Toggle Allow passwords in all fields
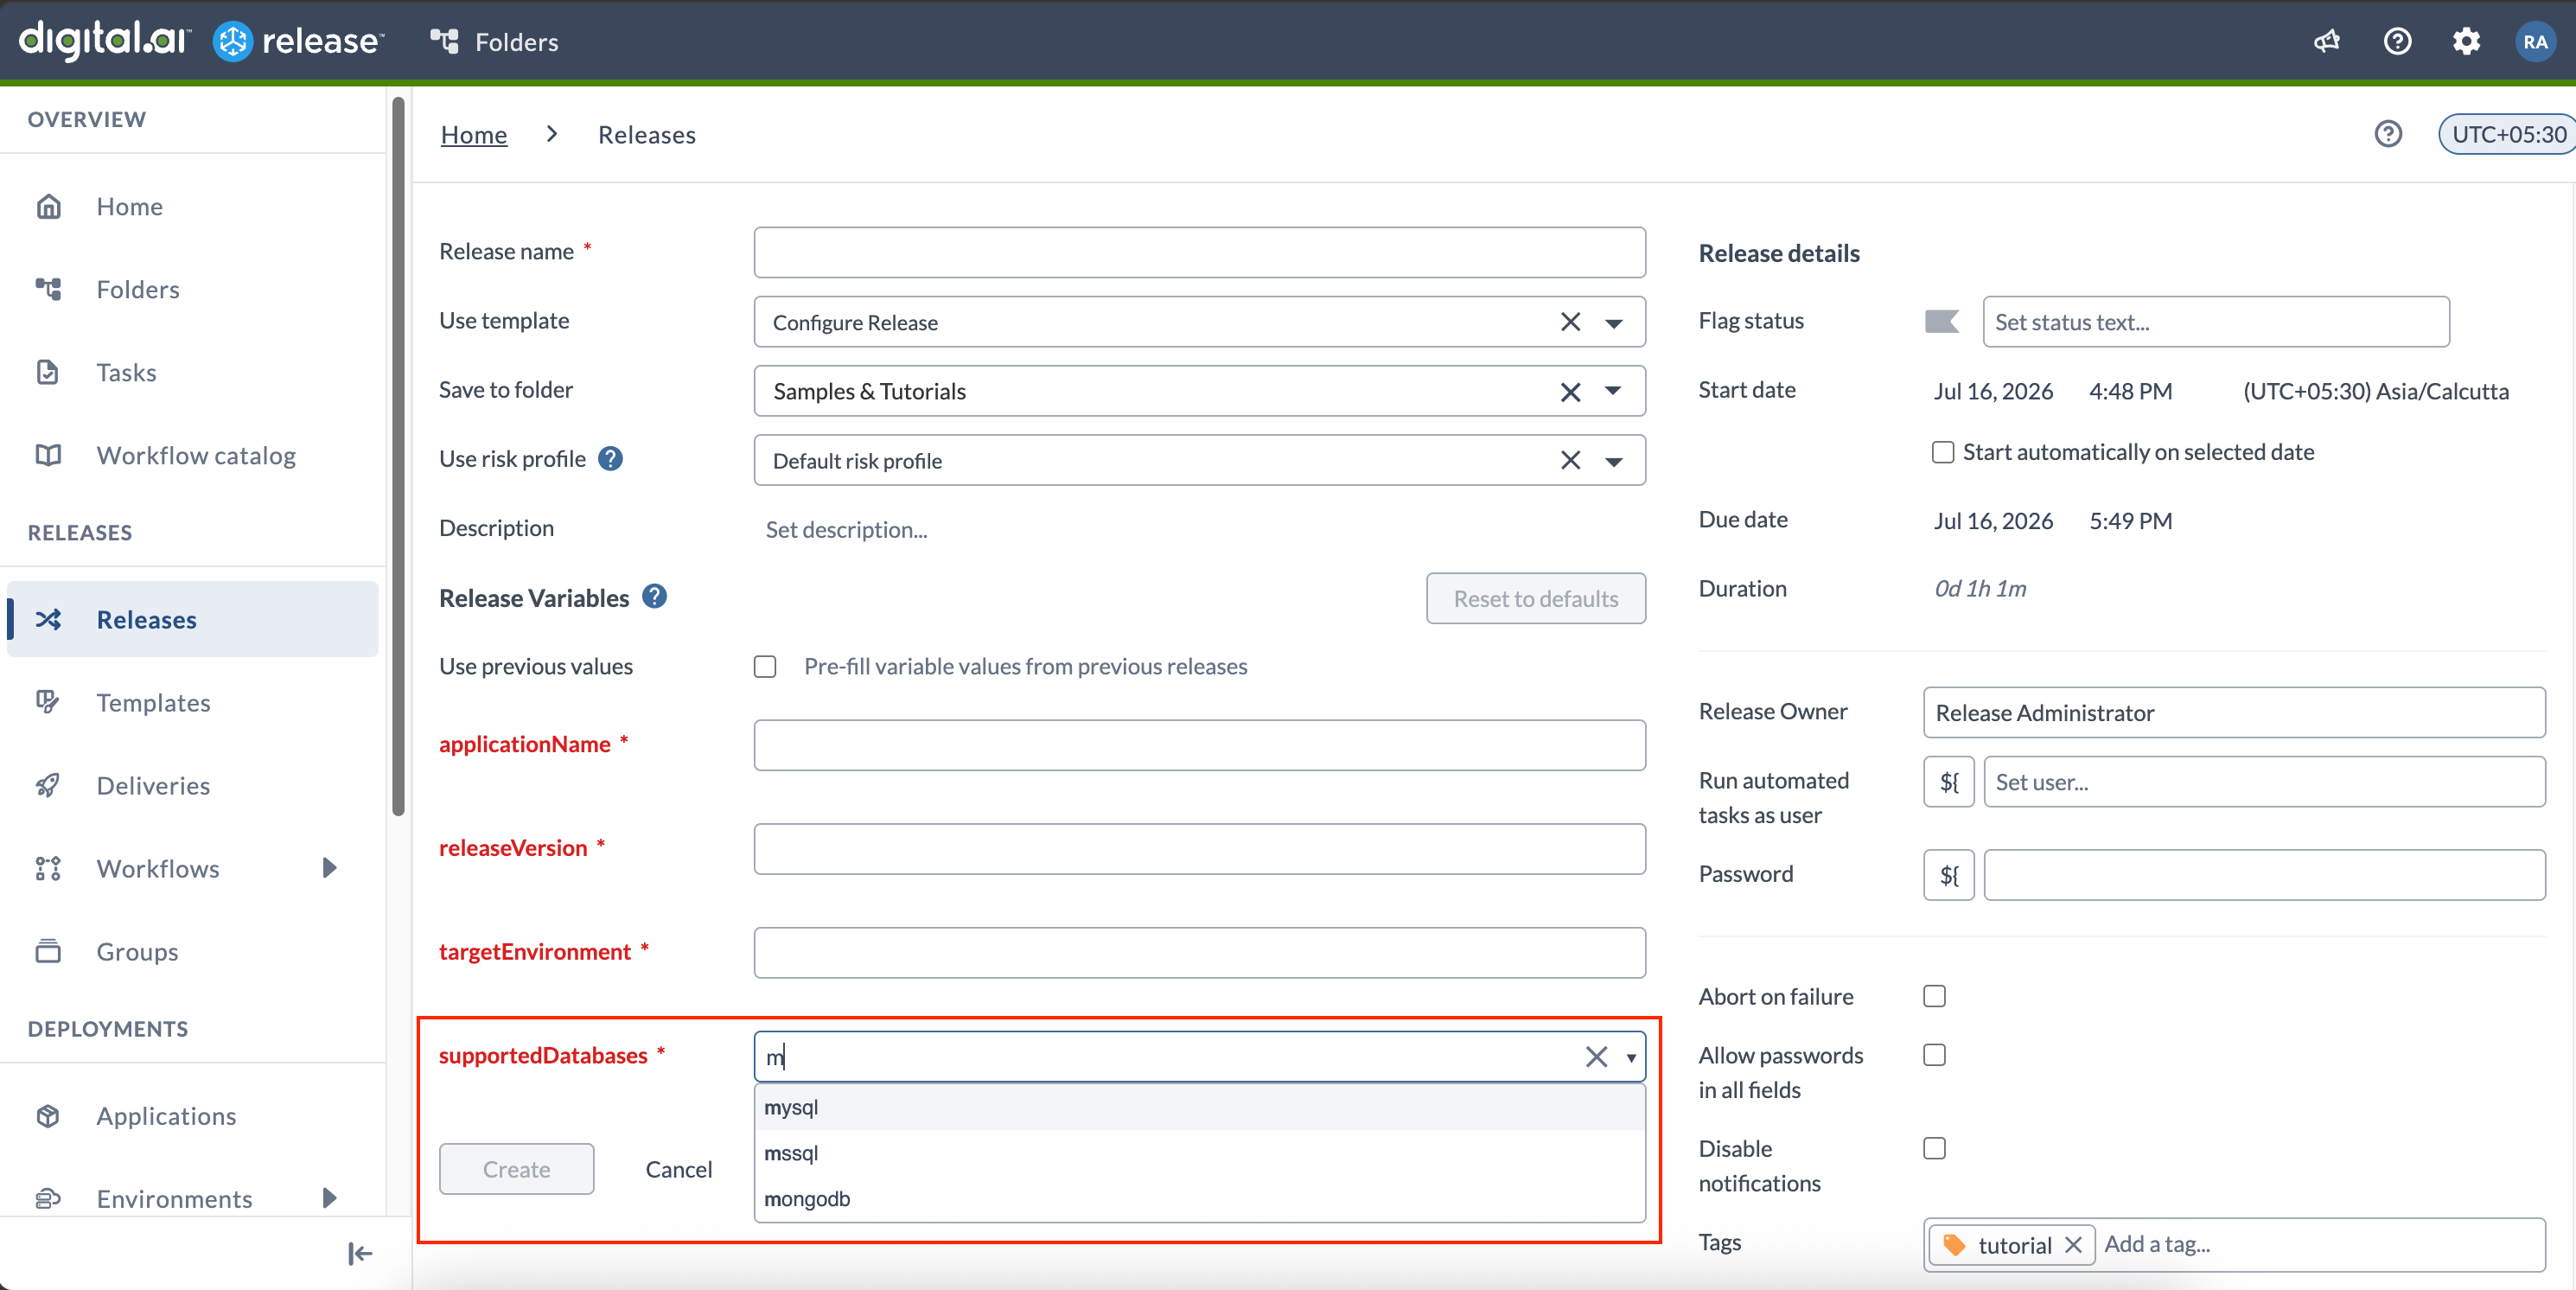 tap(1934, 1055)
